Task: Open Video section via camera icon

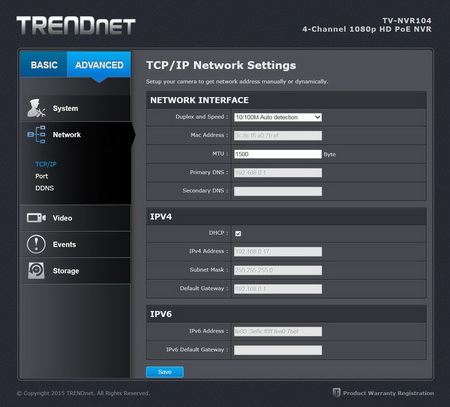Action: click(36, 218)
